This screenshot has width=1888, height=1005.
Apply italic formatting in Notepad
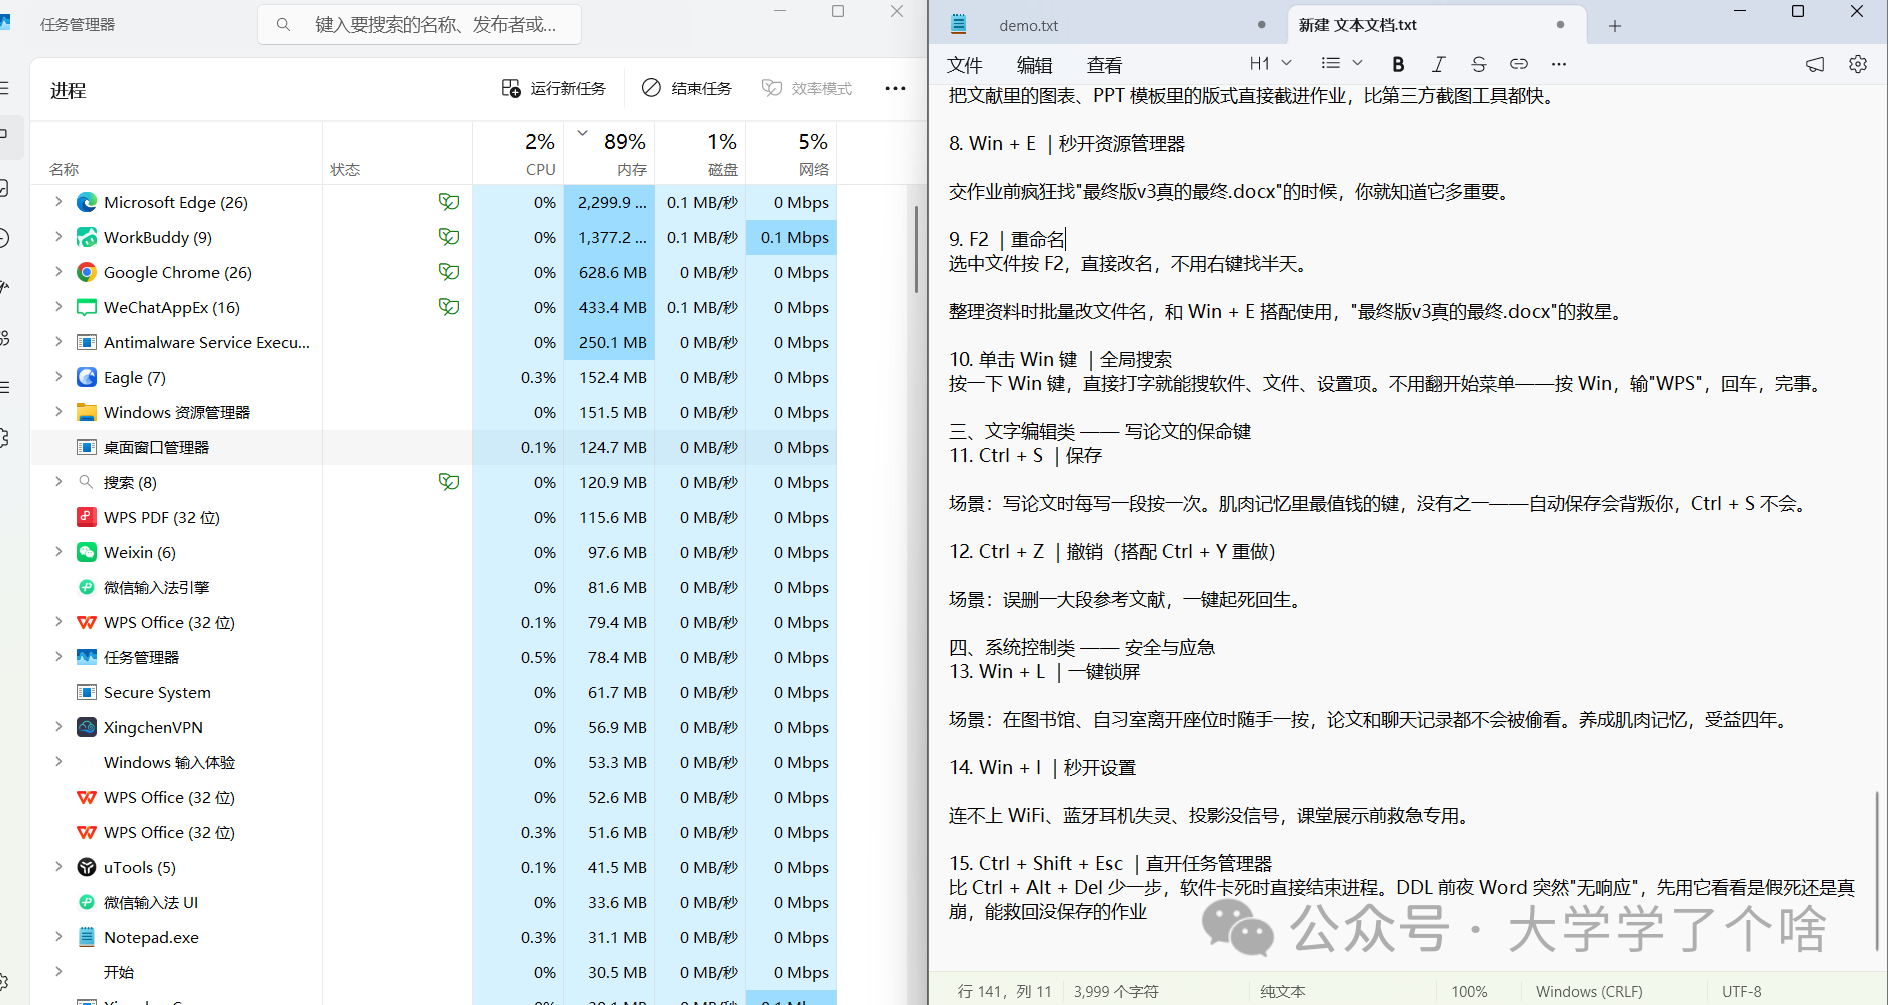click(x=1438, y=64)
